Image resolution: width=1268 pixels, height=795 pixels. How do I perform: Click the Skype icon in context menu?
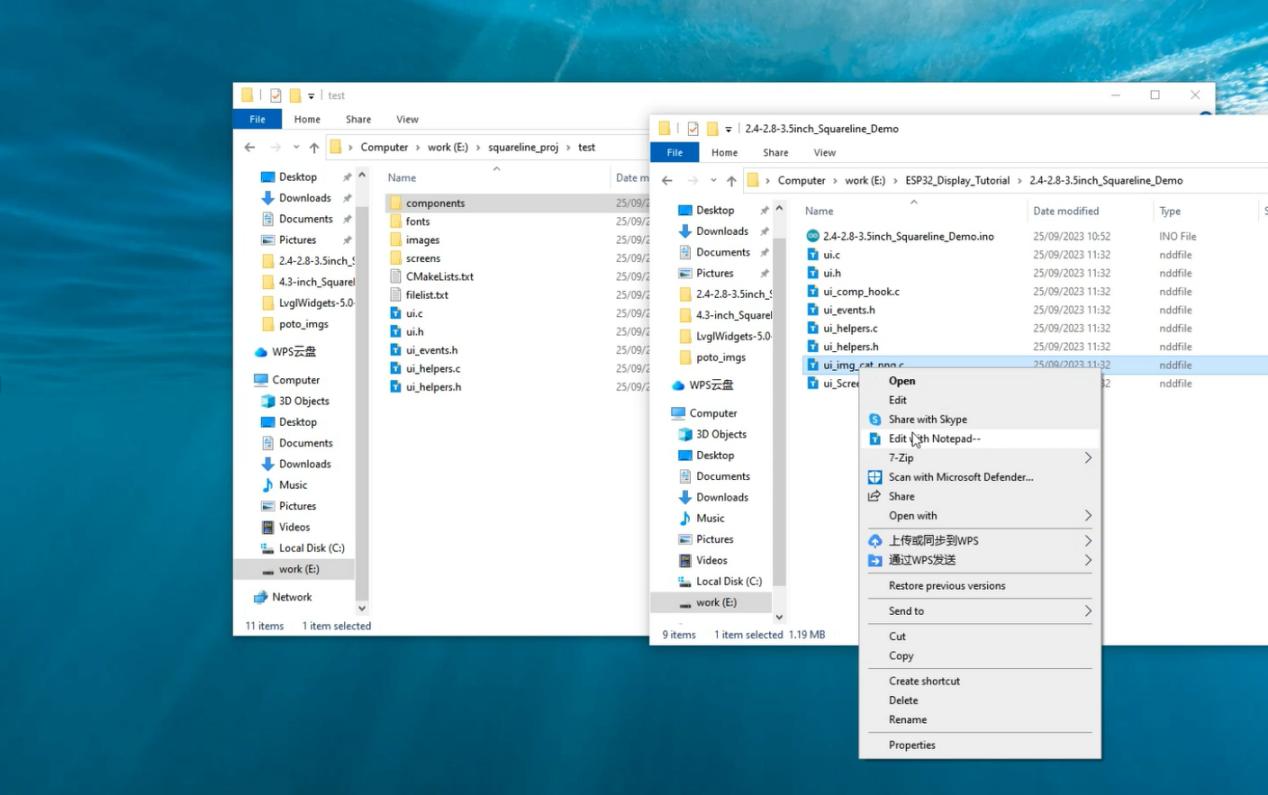[875, 420]
